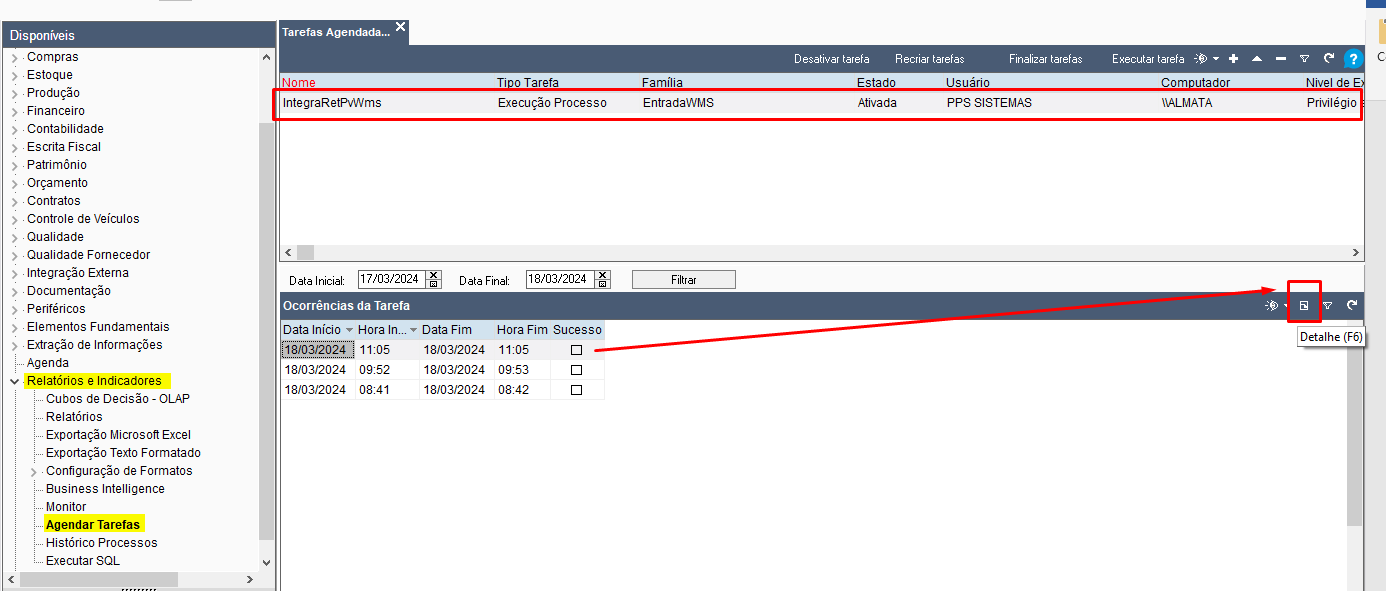
Task: Open the dropdown arrow beside the top settings icon
Action: click(x=1216, y=59)
